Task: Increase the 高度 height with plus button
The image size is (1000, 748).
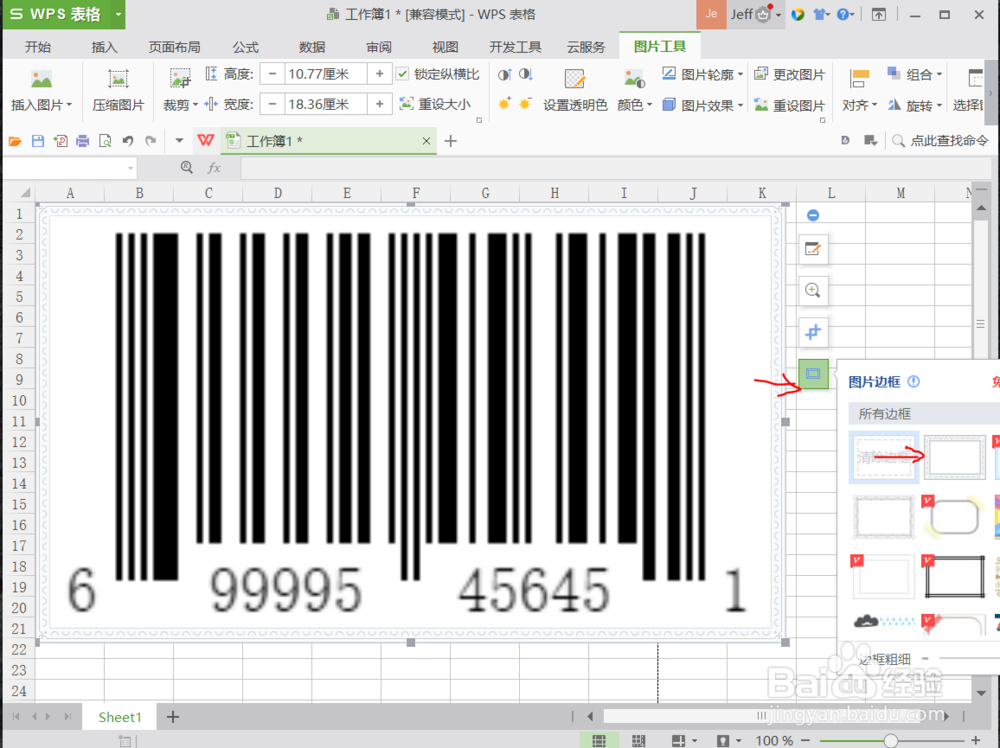Action: point(379,74)
